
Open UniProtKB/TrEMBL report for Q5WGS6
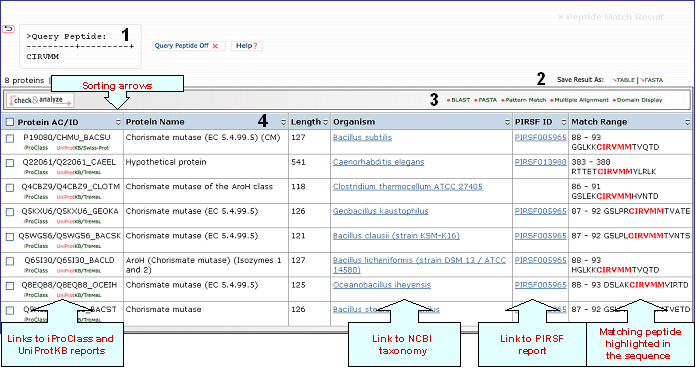point(79,246)
